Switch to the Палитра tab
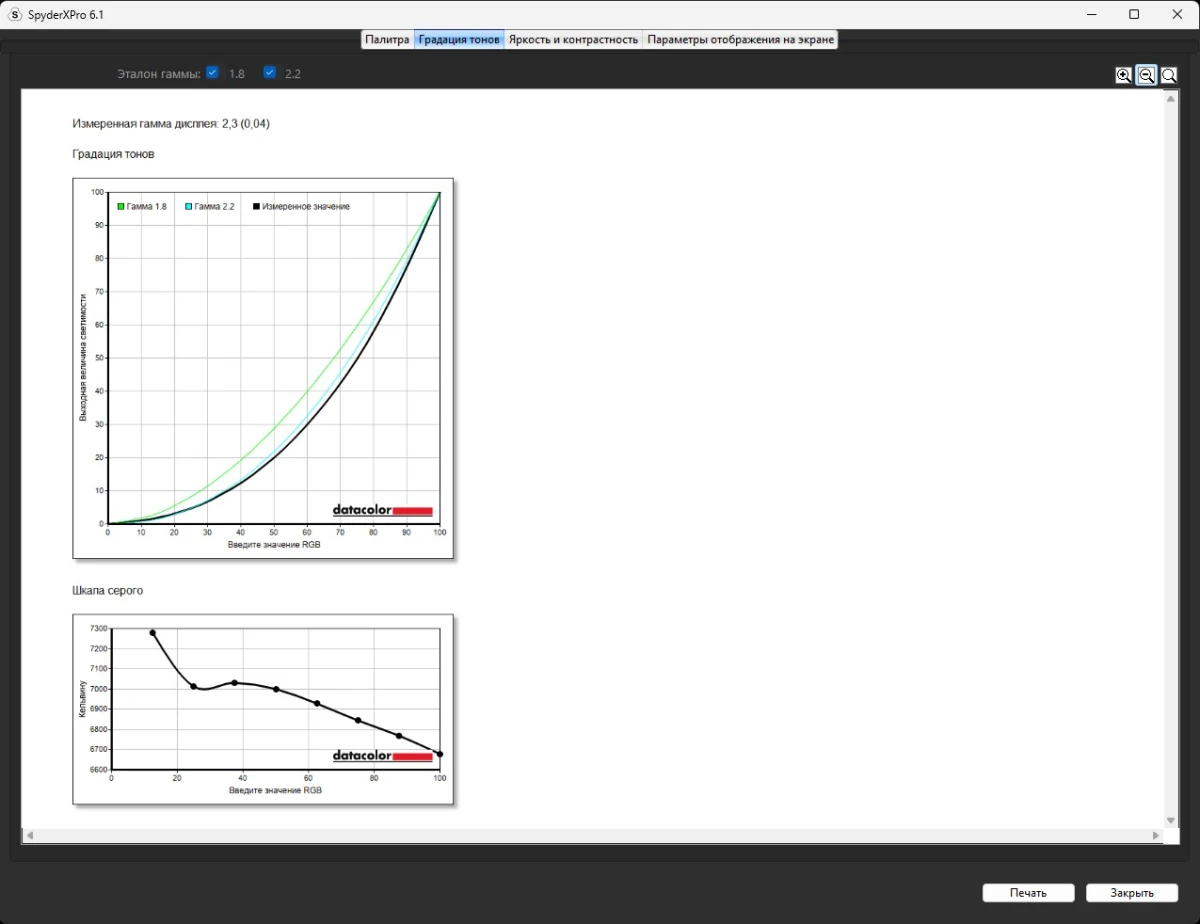 click(x=387, y=40)
